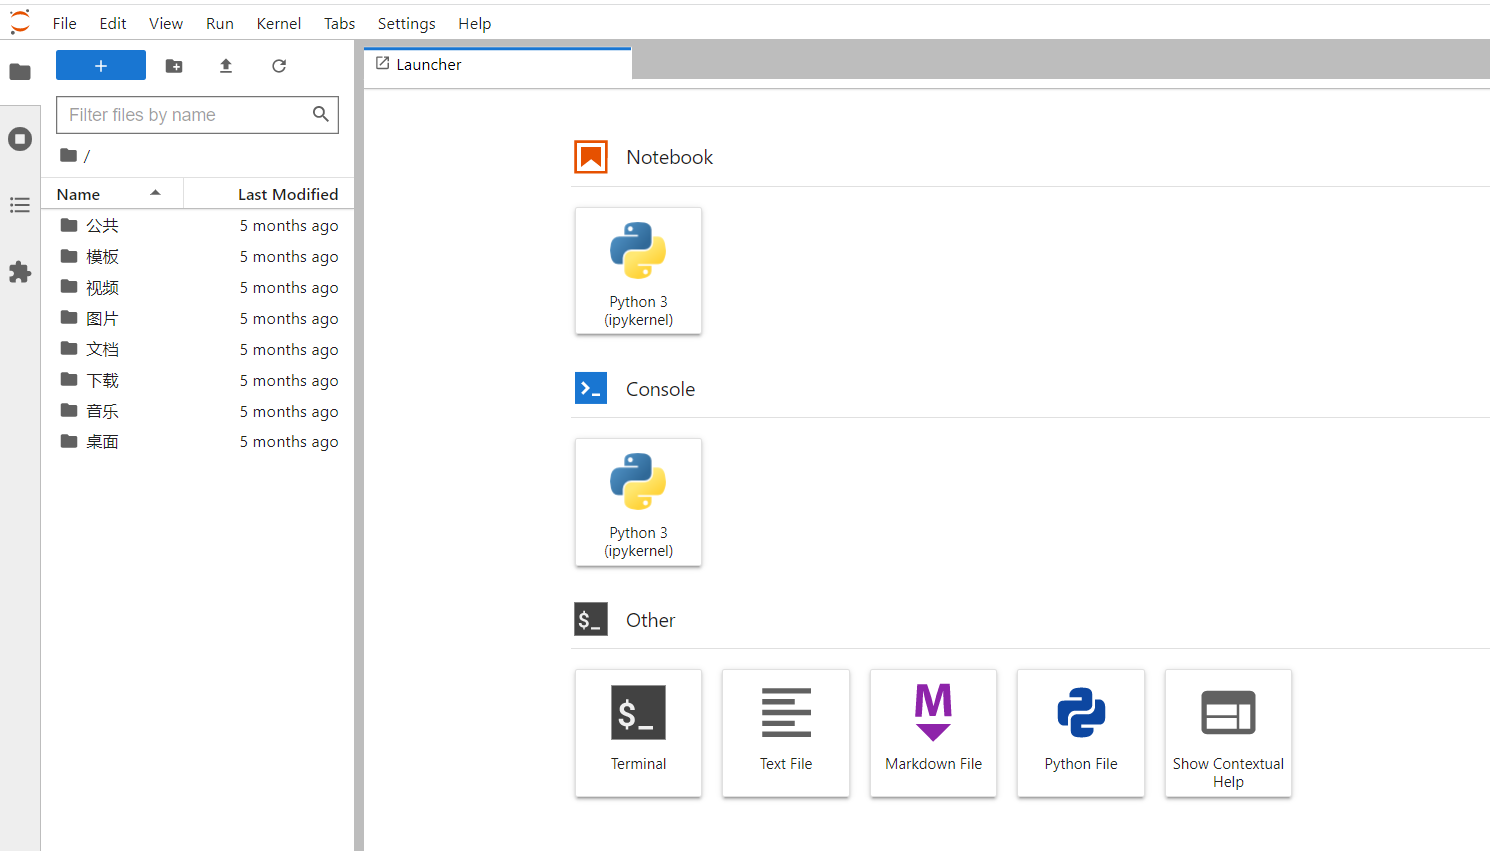Open the Edit menu
The image size is (1490, 851).
(x=113, y=23)
